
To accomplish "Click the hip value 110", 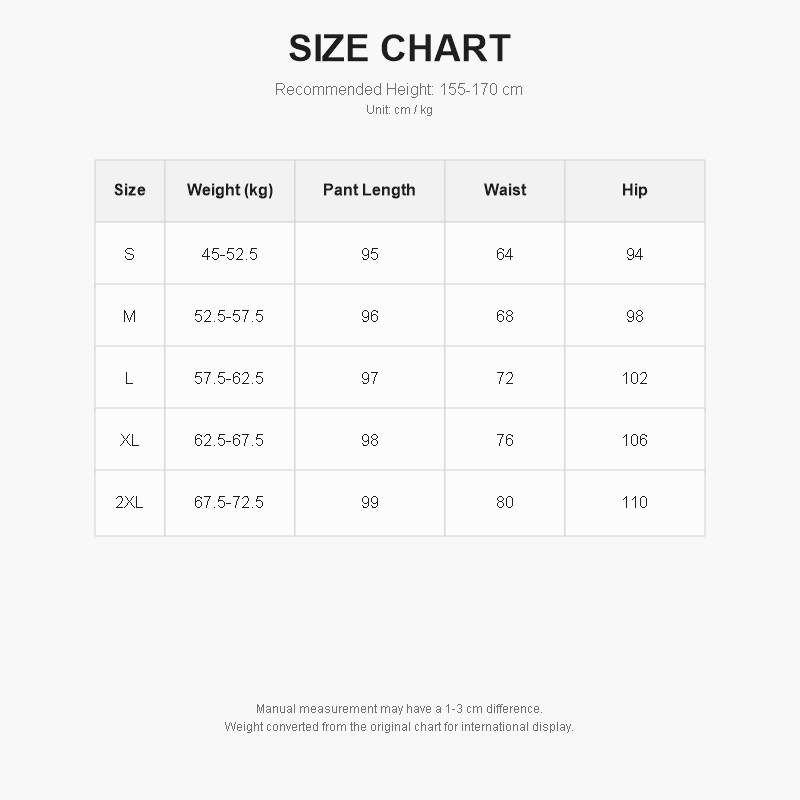I will pyautogui.click(x=635, y=502).
